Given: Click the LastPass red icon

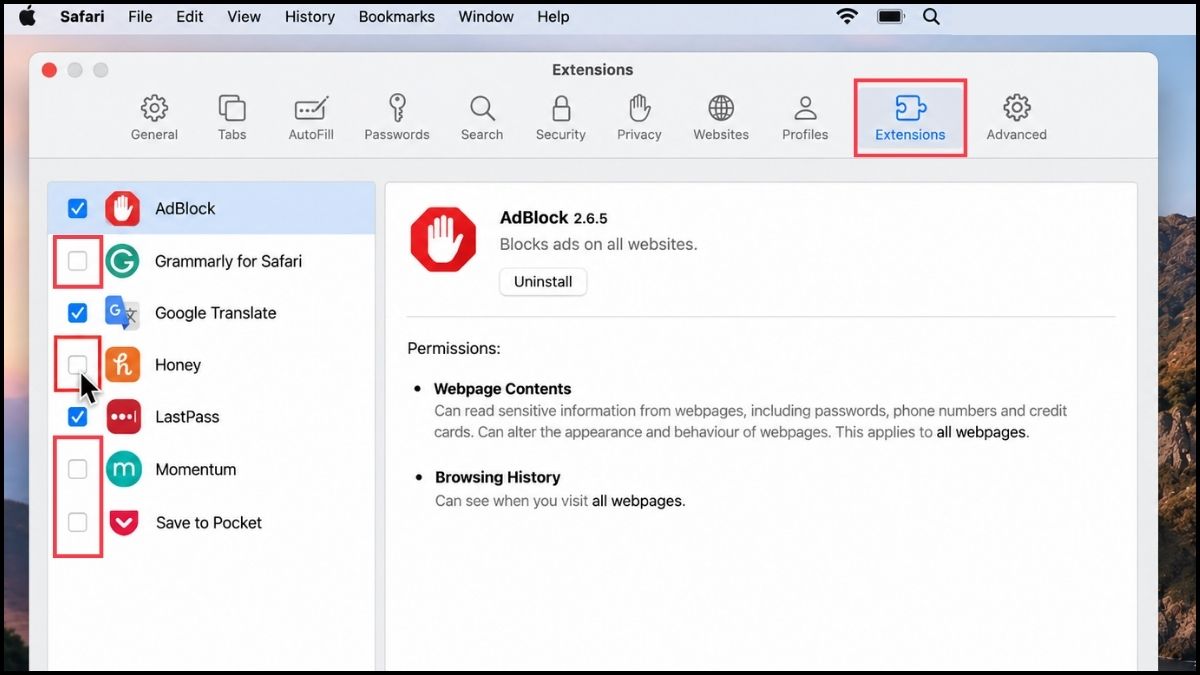Looking at the screenshot, I should [123, 417].
